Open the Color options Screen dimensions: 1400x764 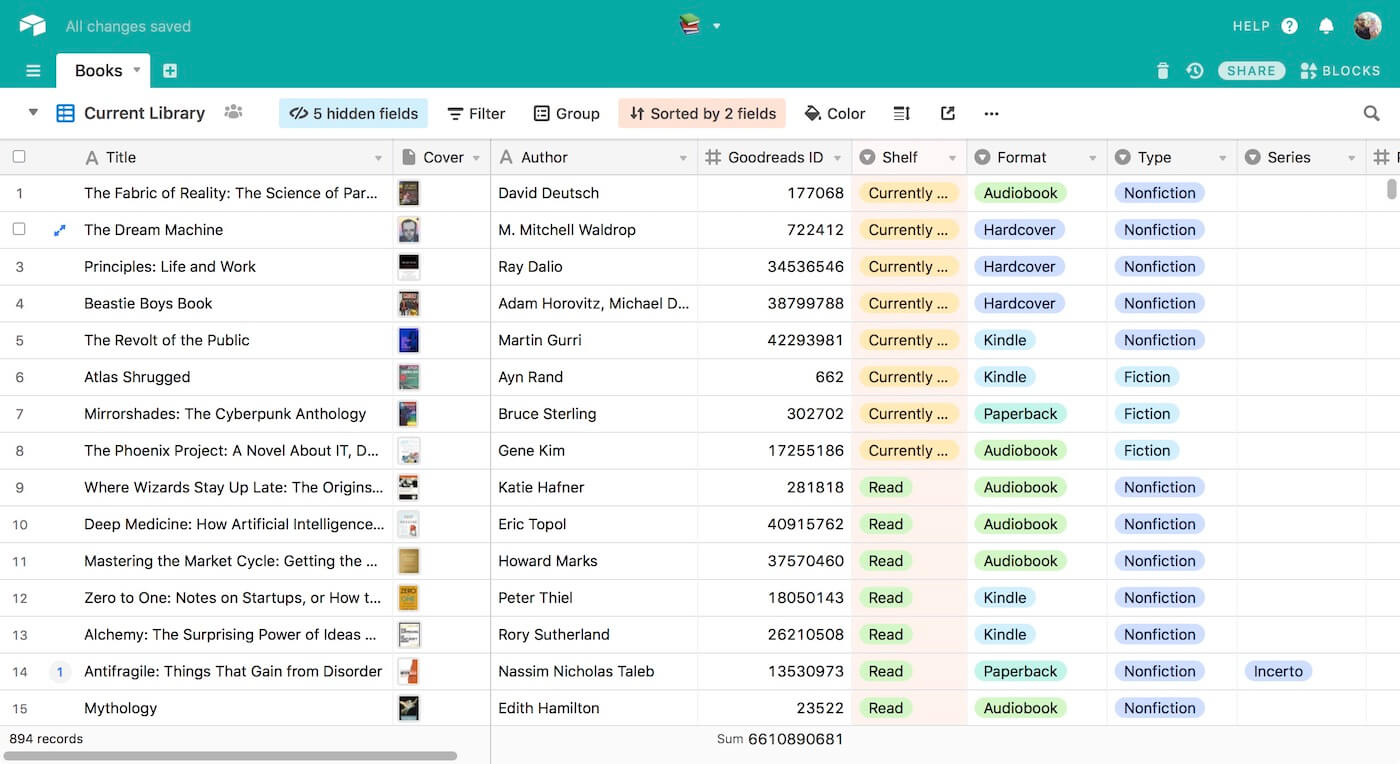point(834,113)
